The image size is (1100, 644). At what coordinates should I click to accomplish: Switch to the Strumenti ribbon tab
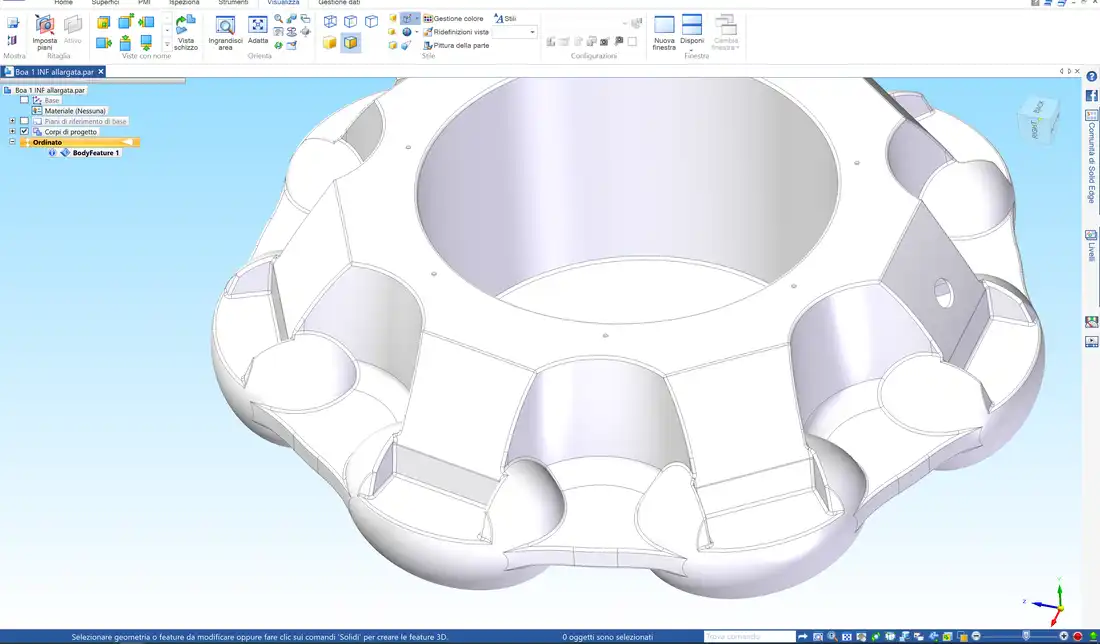tap(233, 3)
